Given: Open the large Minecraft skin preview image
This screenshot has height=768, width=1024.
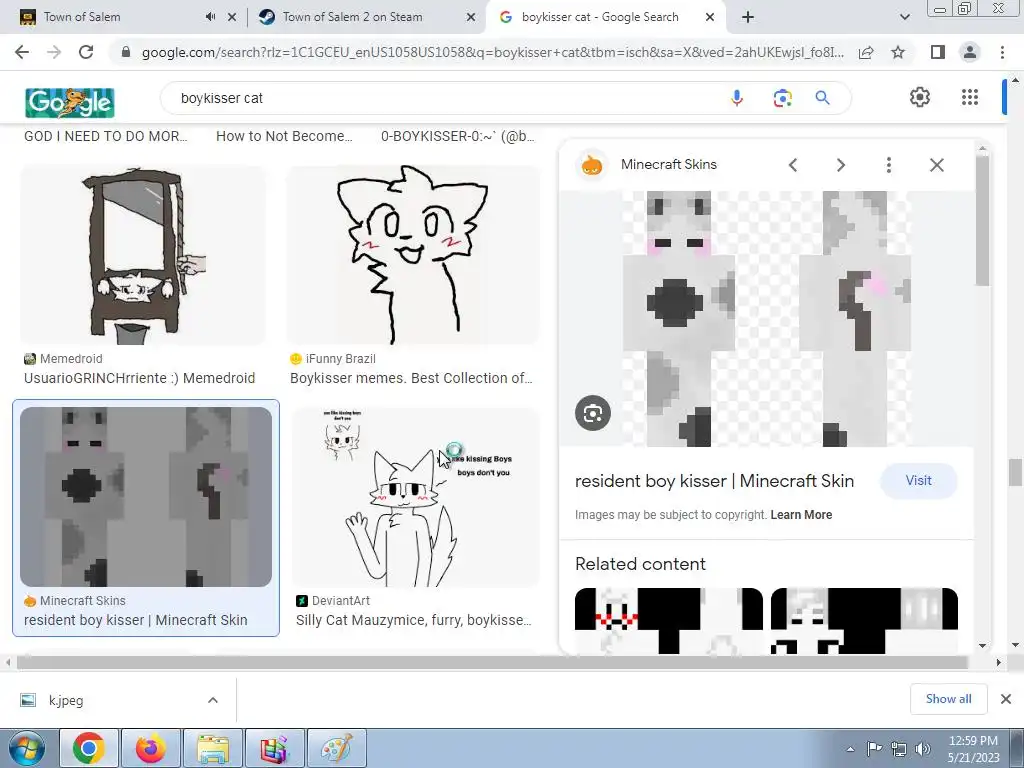Looking at the screenshot, I should (767, 319).
